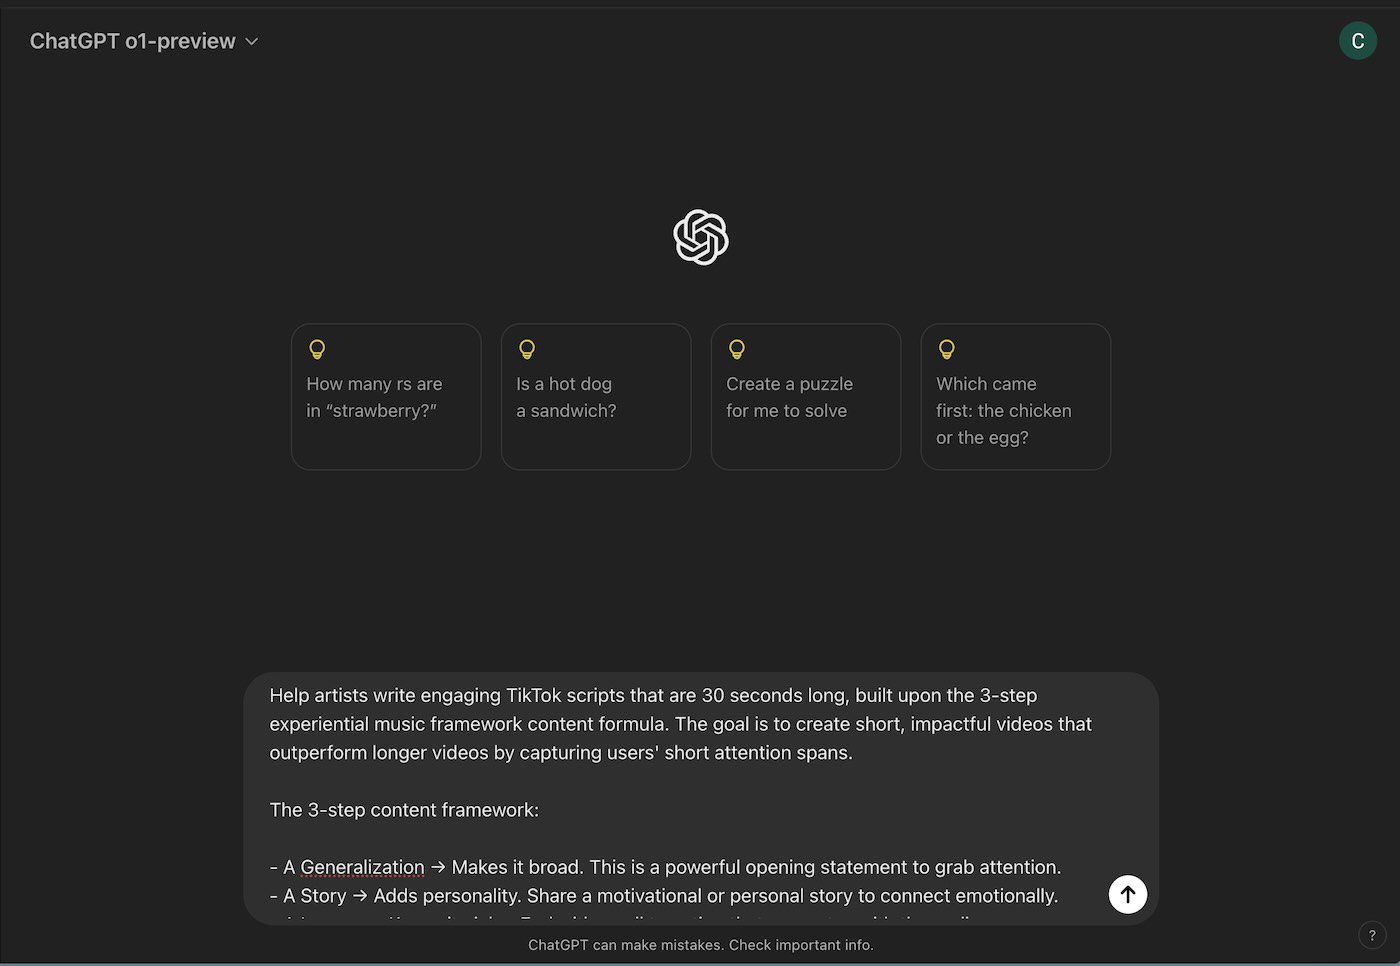Viewport: 1400px width, 966px height.
Task: Click the lightbulb icon on the puzzle card
Action: point(737,349)
